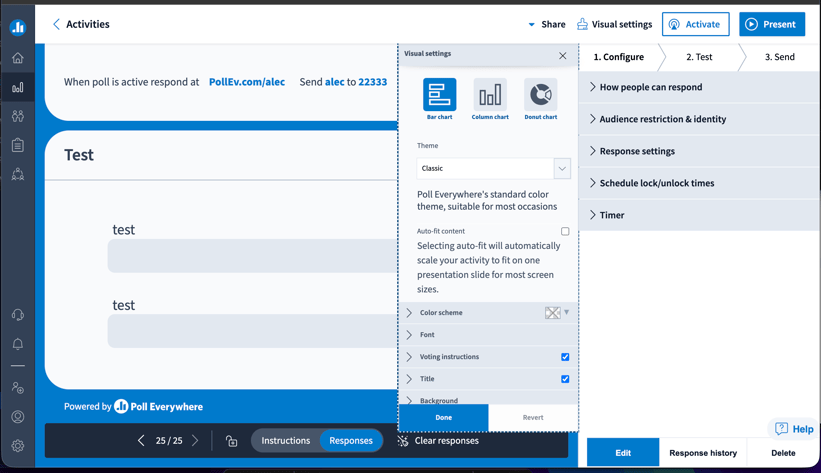The width and height of the screenshot is (821, 473).
Task: Click the lock icon in bottom toolbar
Action: click(x=231, y=441)
